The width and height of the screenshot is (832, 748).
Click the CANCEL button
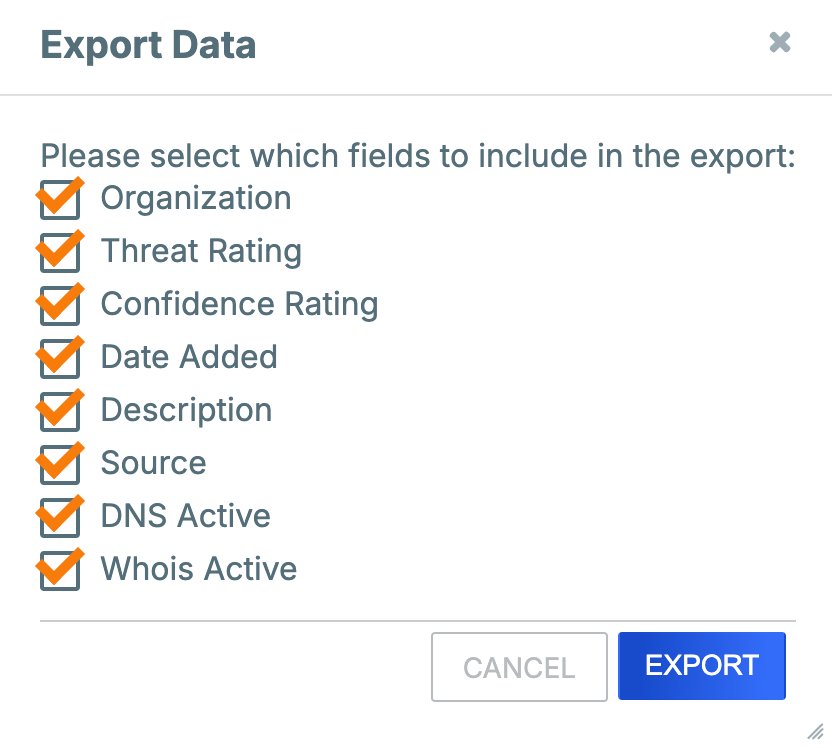519,666
